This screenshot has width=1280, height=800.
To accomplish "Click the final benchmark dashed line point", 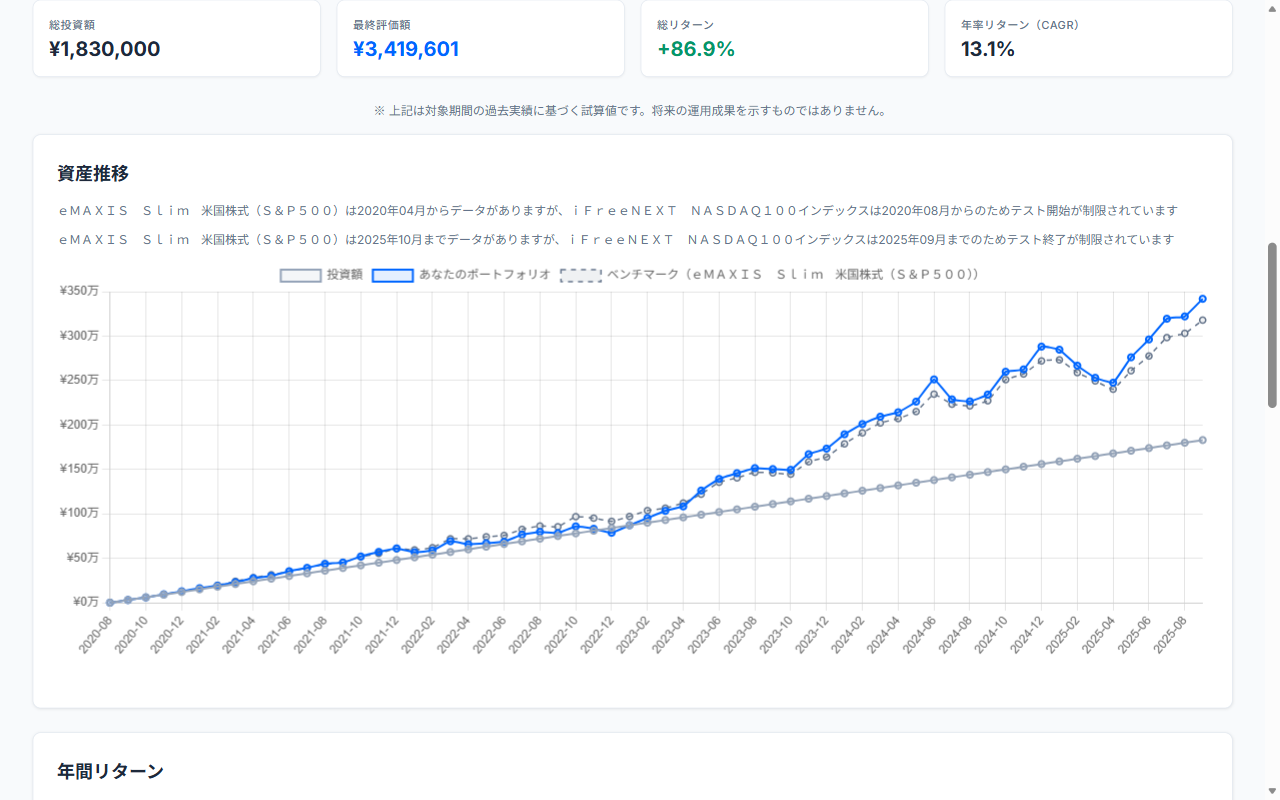I will click(x=1202, y=320).
